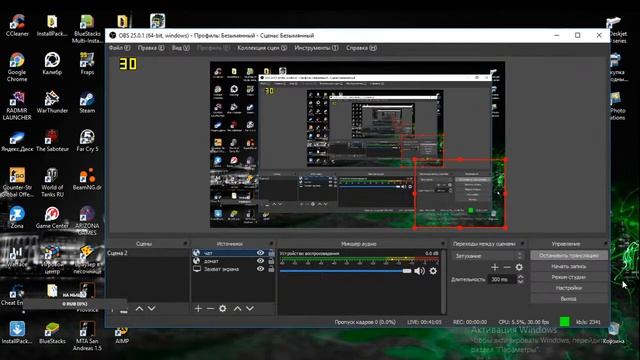Click Начать запись button
640x360 pixels.
click(x=569, y=266)
